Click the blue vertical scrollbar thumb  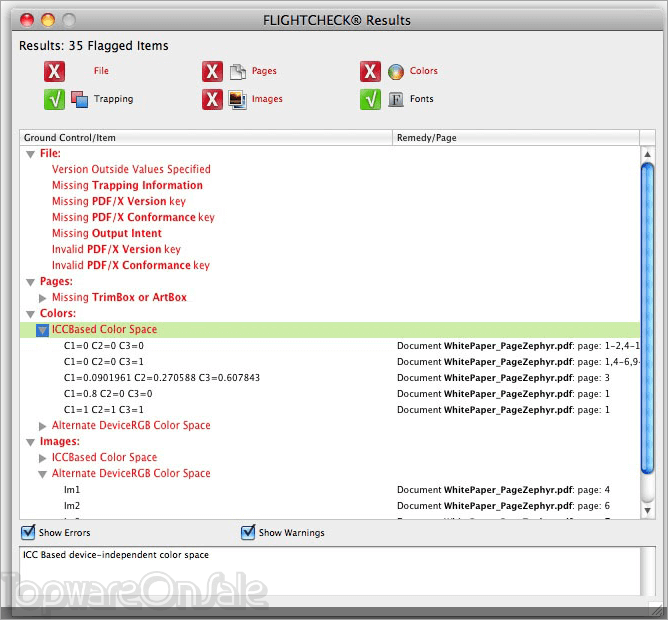[x=647, y=318]
